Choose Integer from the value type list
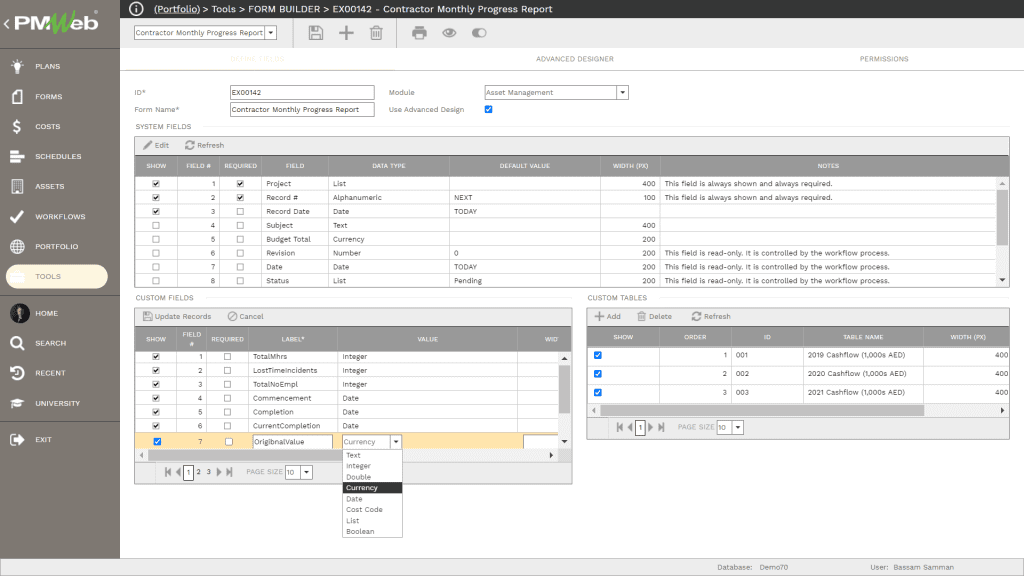This screenshot has width=1024, height=576. pyautogui.click(x=372, y=466)
